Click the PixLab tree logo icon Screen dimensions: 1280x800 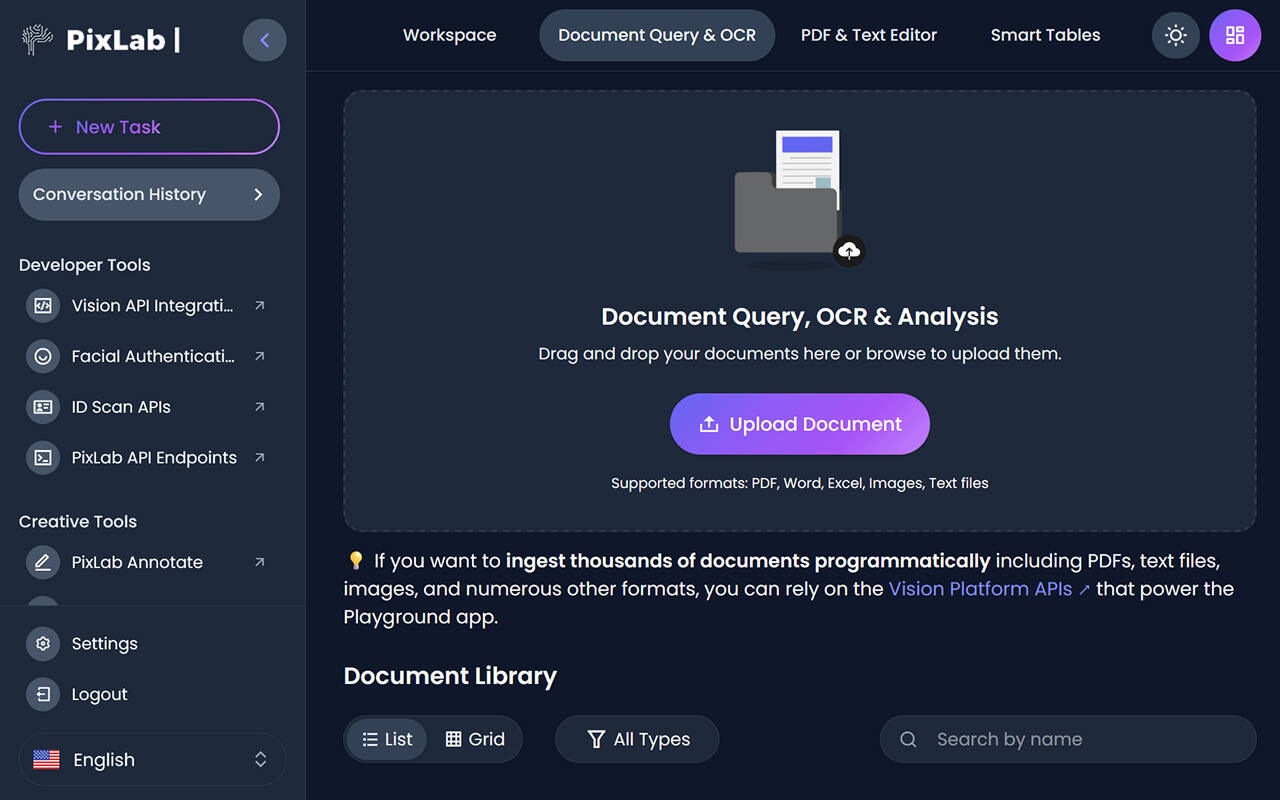(37, 40)
